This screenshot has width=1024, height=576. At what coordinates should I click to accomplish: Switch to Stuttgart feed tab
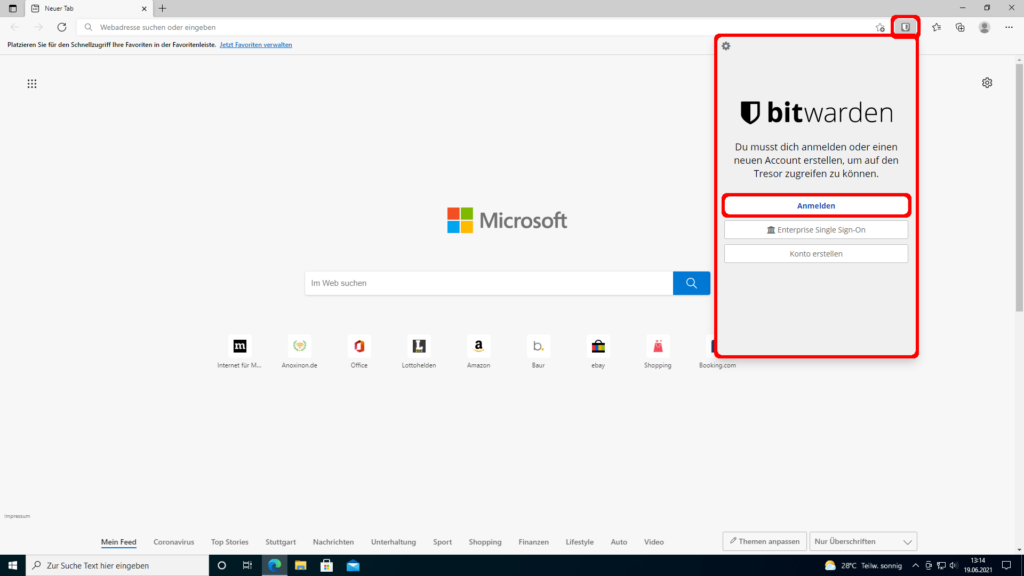280,542
